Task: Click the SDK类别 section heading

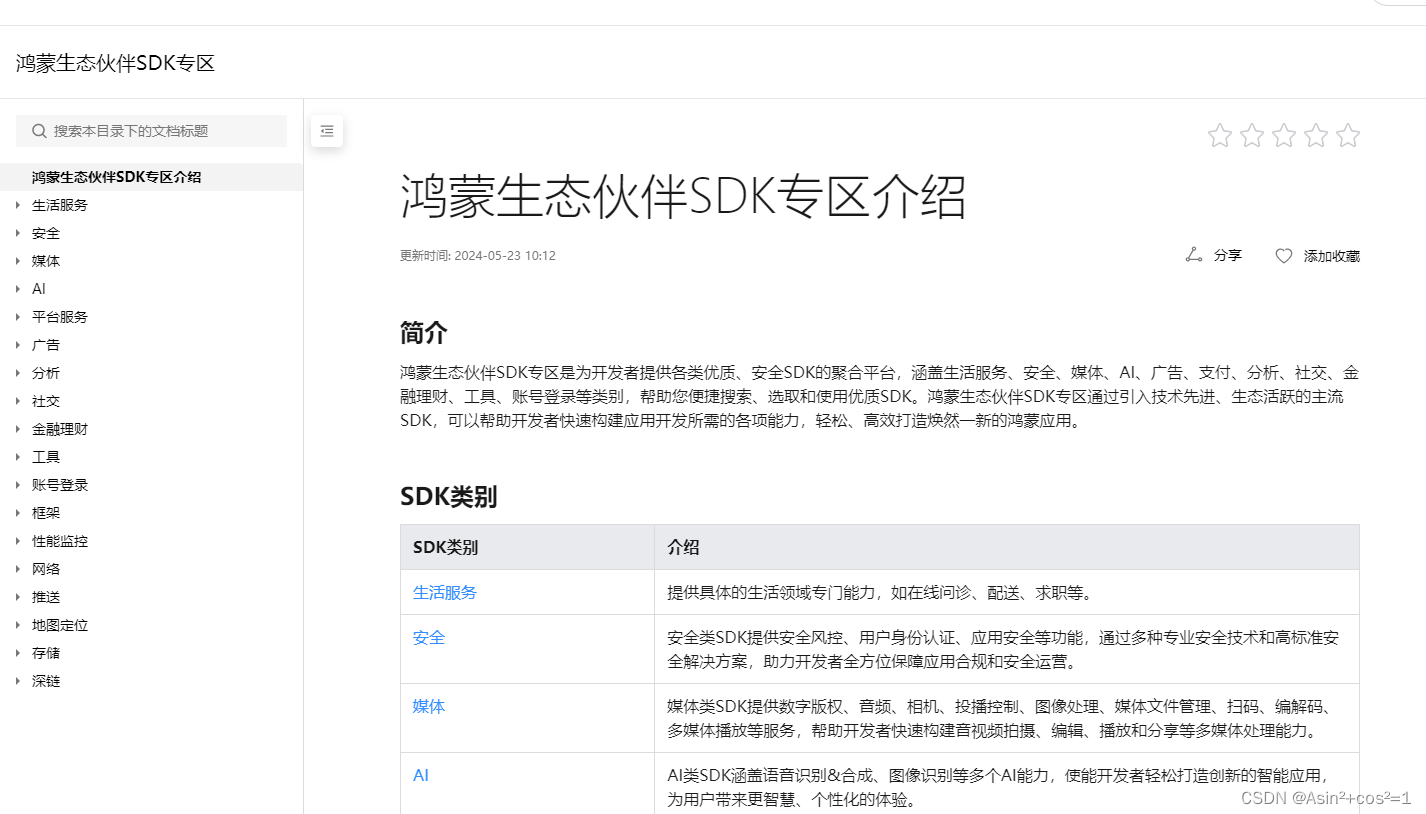Action: point(449,496)
